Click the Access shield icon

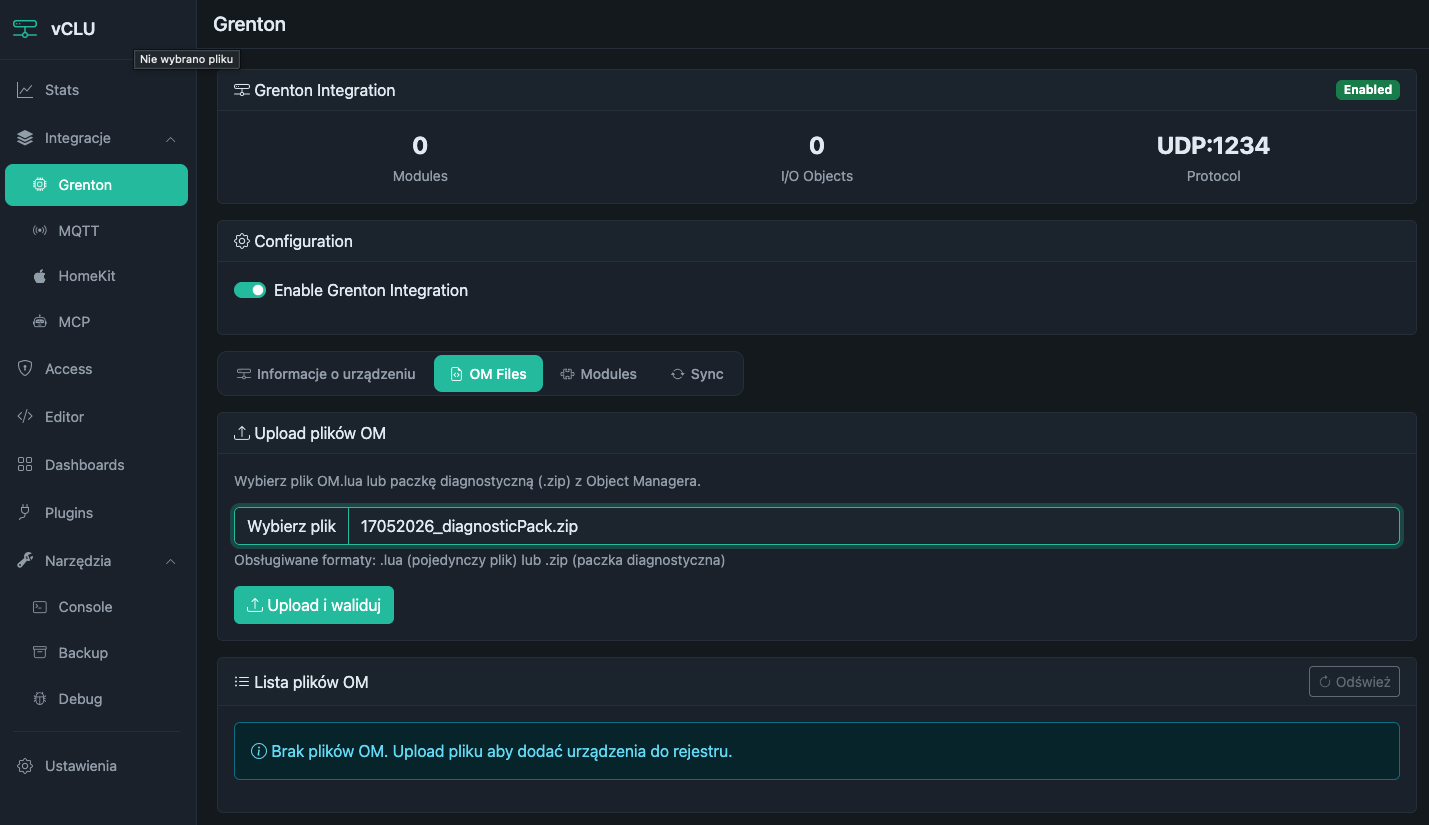pyautogui.click(x=25, y=369)
